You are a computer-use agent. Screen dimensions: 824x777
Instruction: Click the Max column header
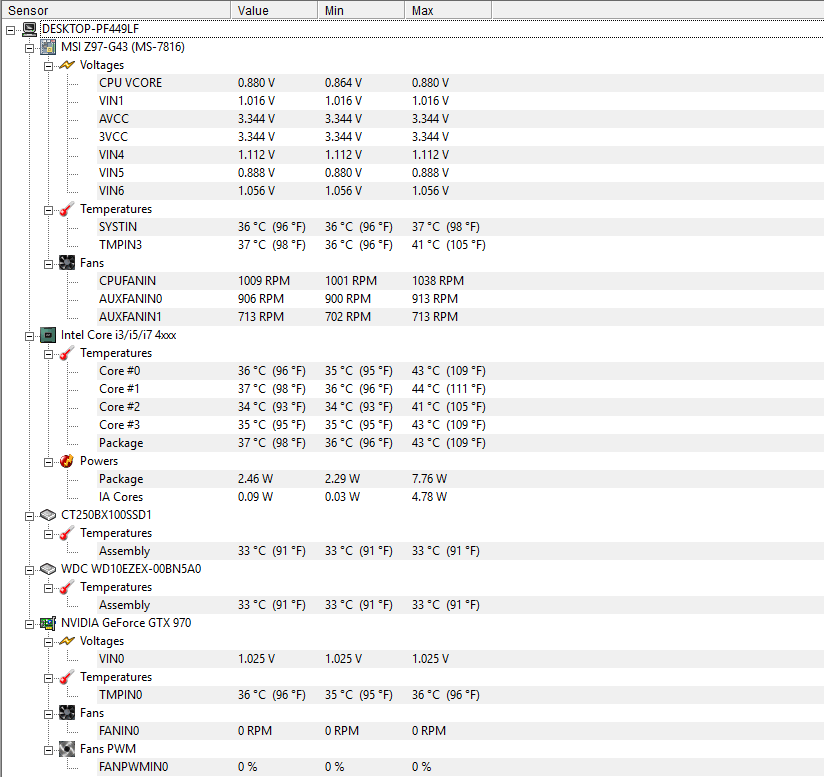[448, 11]
